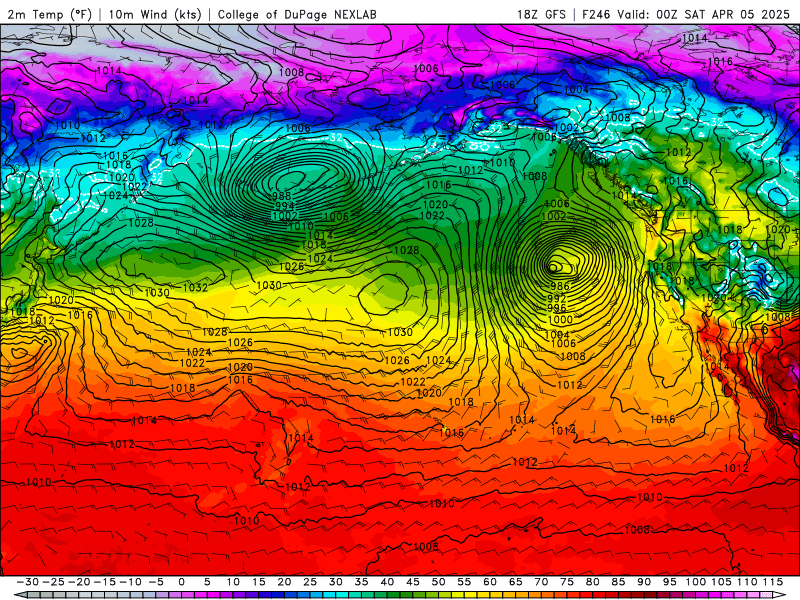
Task: Click the 115 value on the temperature legend
Action: [x=773, y=582]
